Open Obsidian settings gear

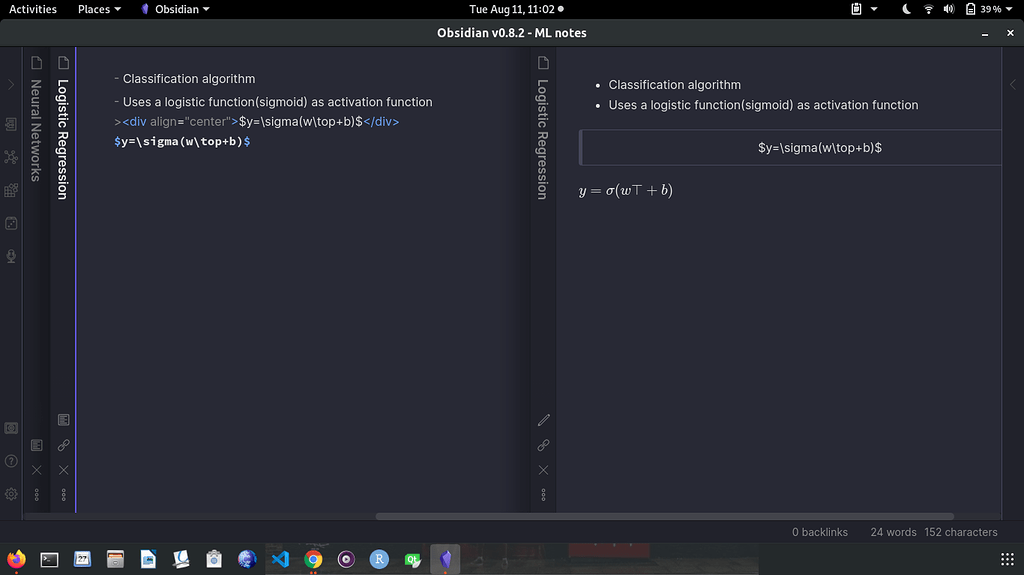coord(11,495)
